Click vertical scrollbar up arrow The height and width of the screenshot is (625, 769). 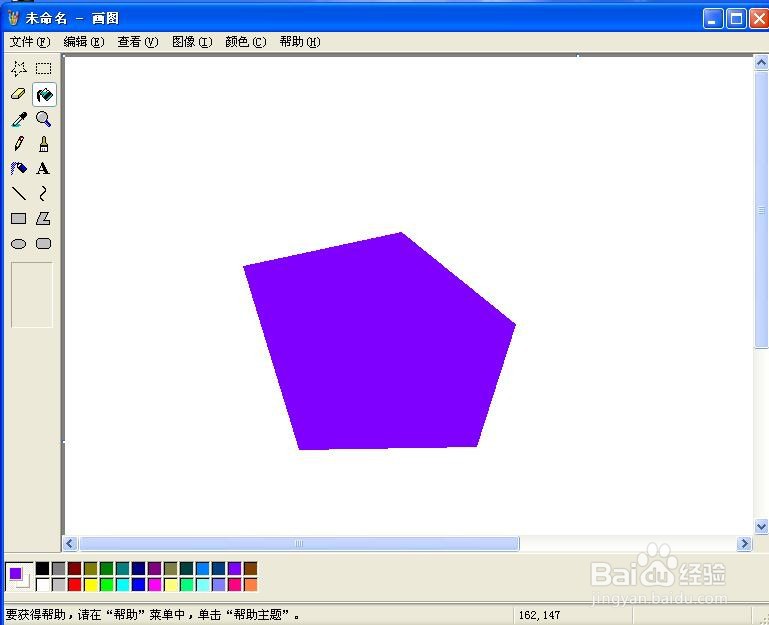pyautogui.click(x=761, y=62)
